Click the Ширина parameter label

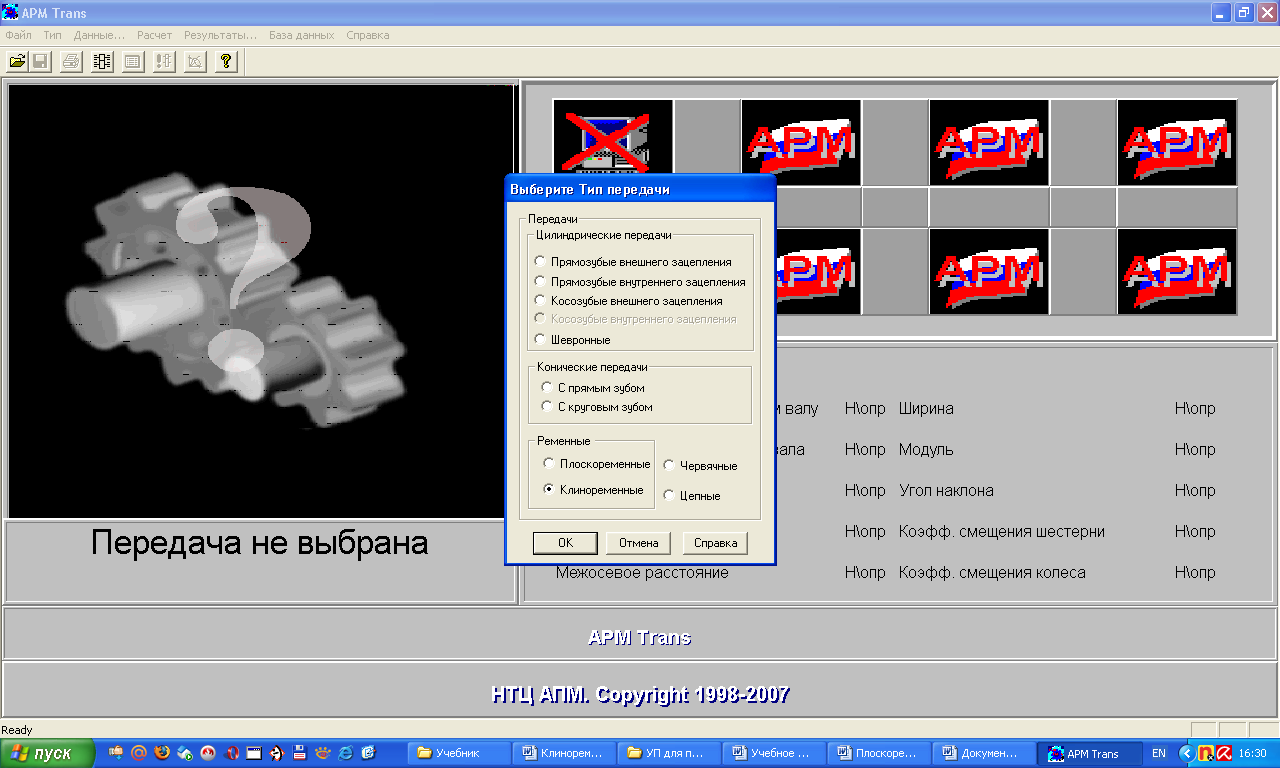point(926,409)
